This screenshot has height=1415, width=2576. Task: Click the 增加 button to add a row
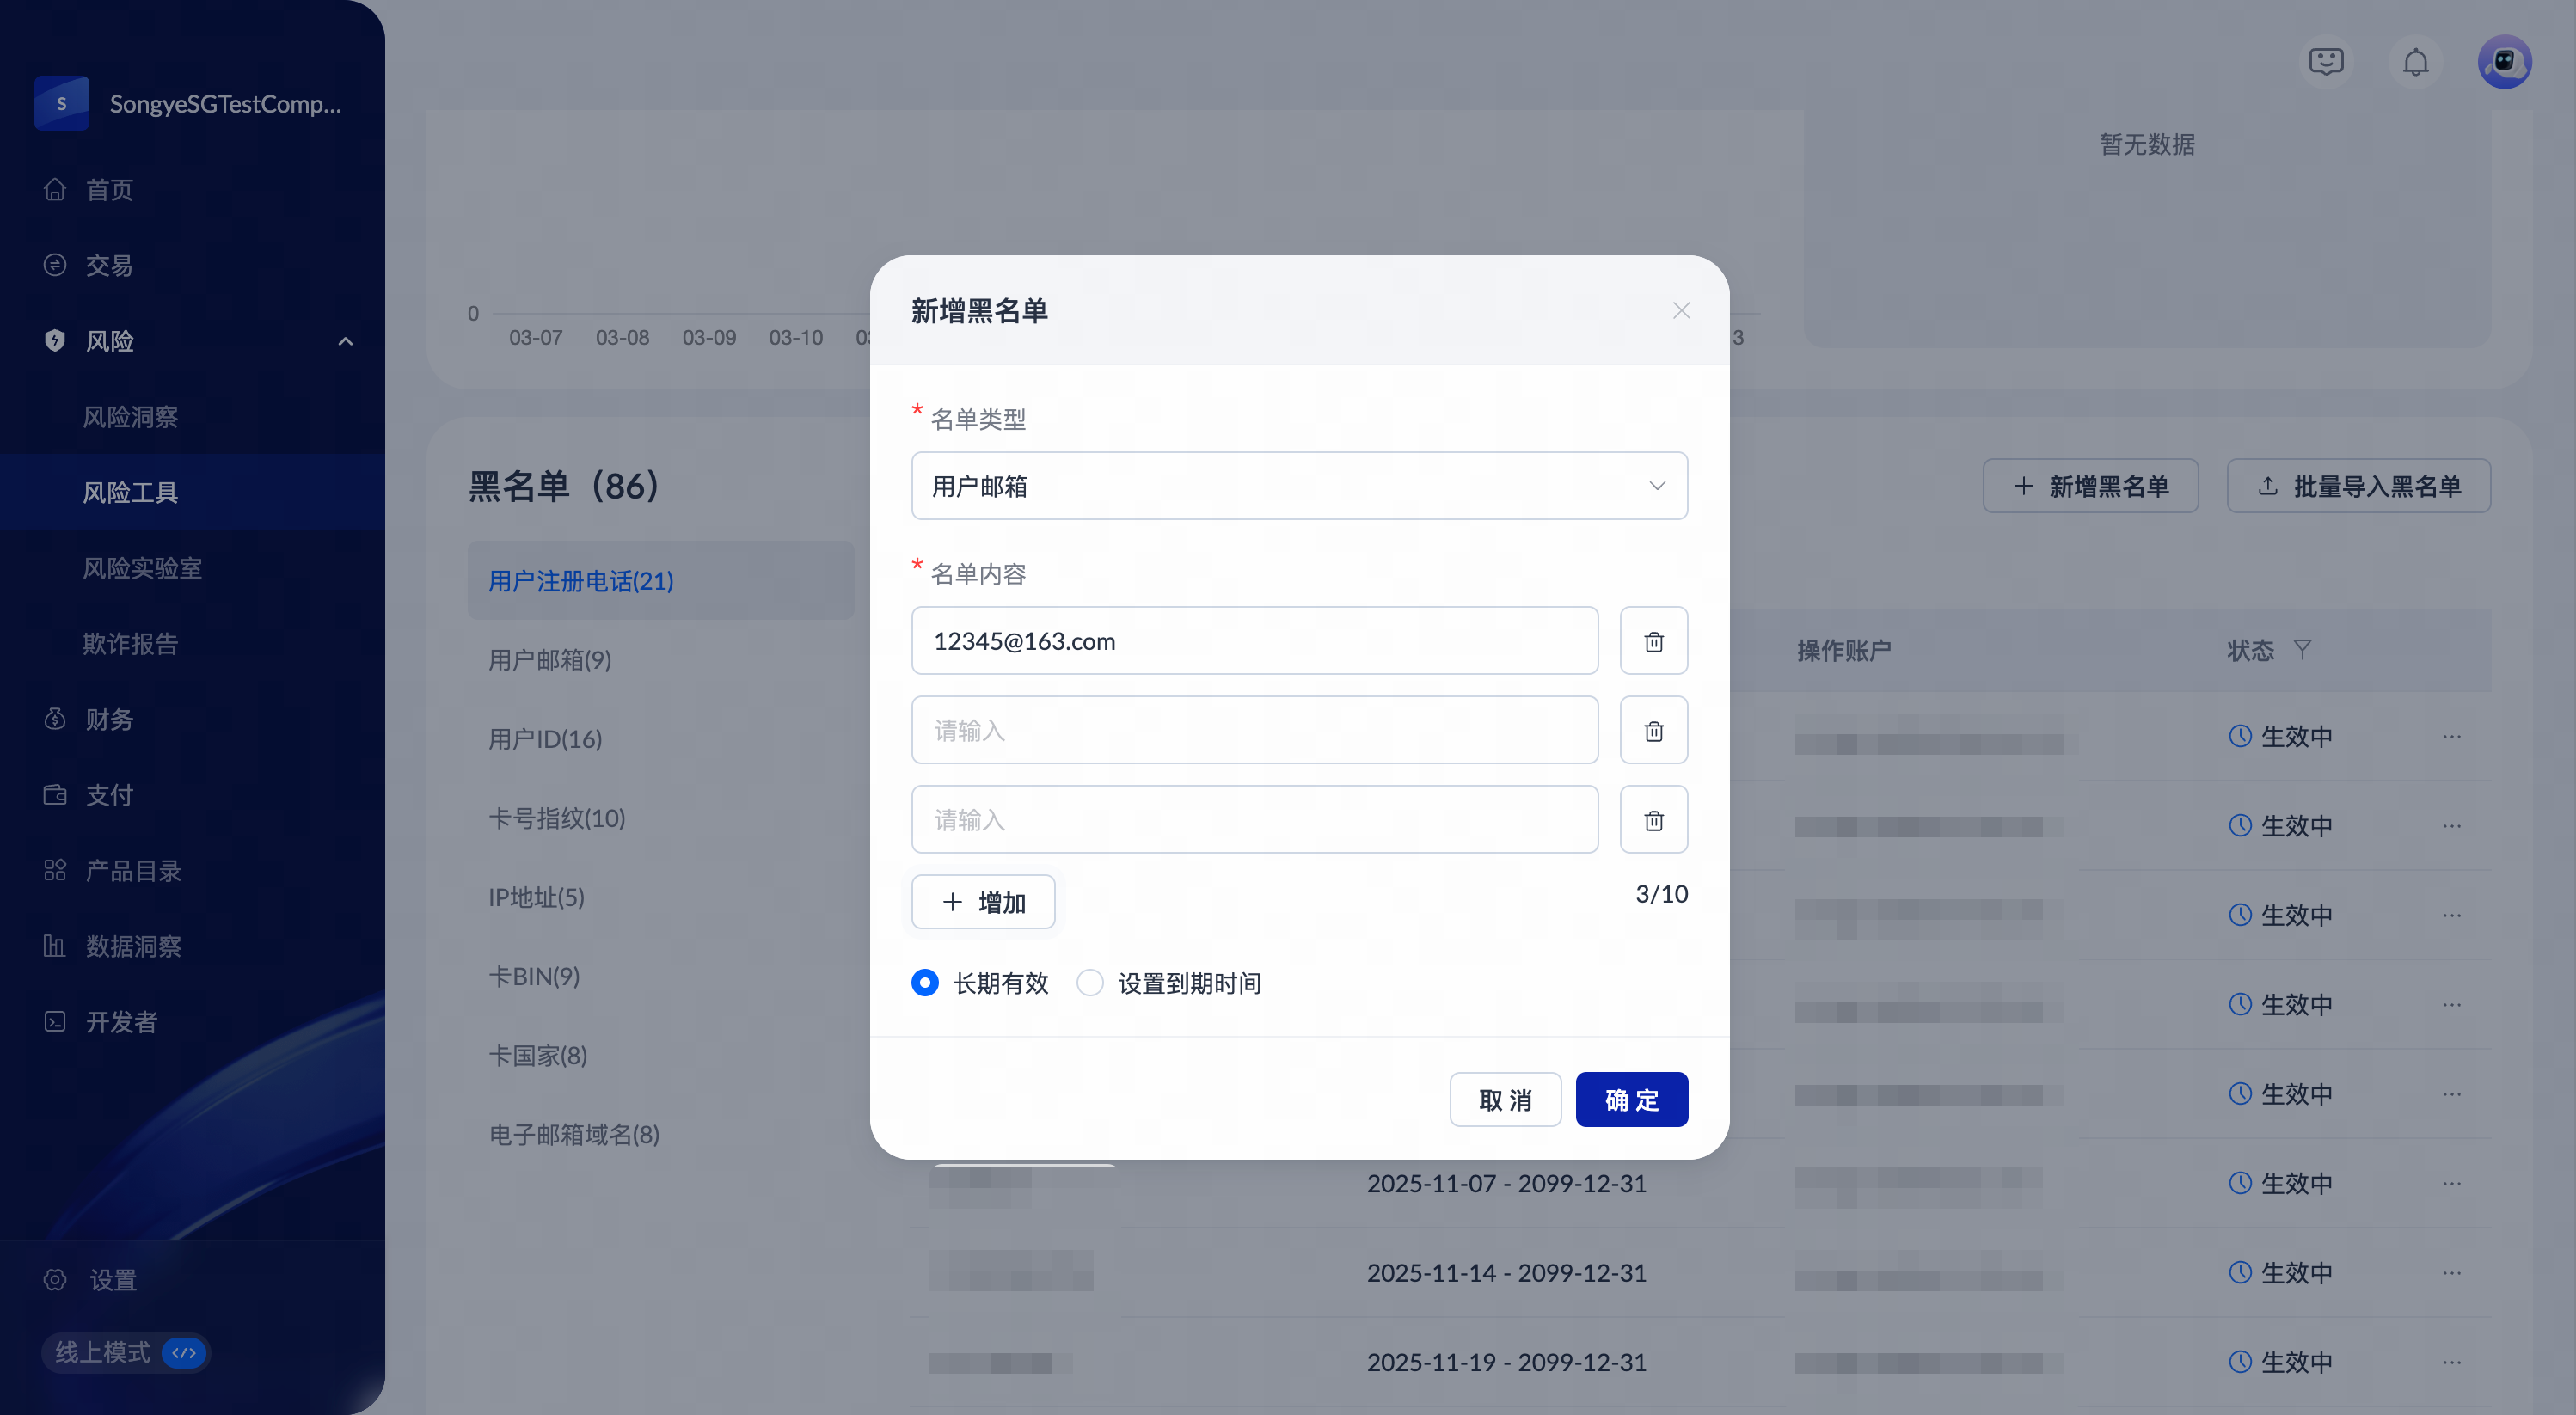pos(983,902)
